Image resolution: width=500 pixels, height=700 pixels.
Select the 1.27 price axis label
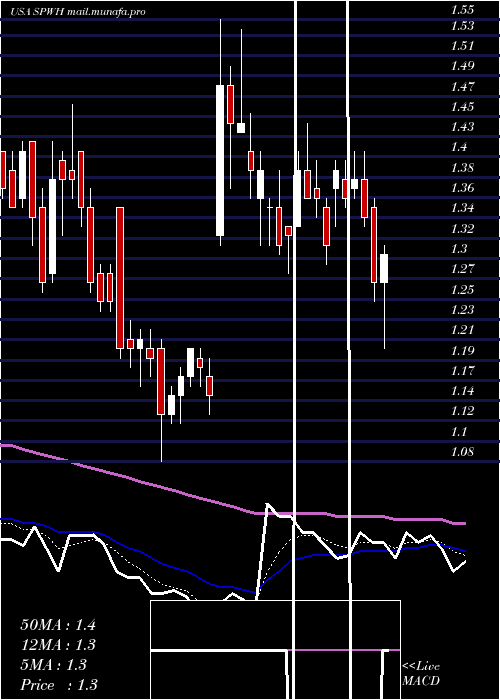point(462,269)
